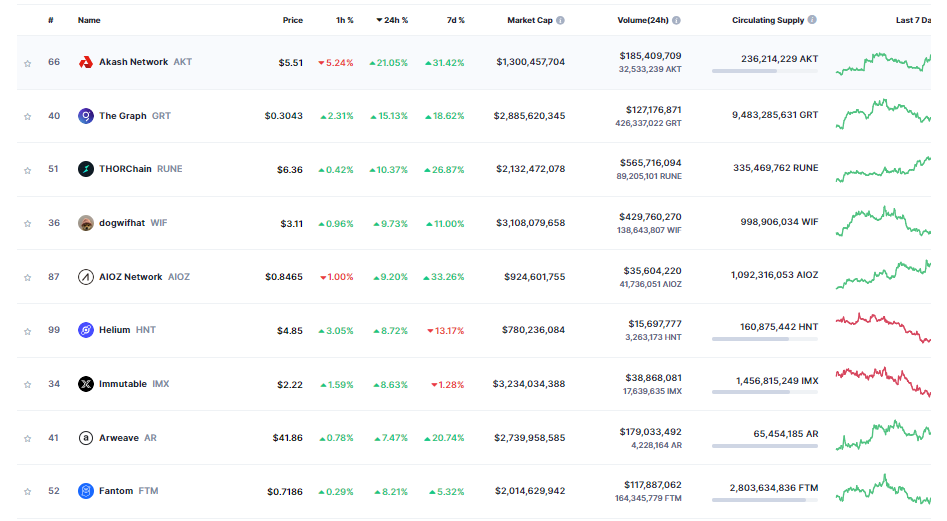
Task: Click THORChain volume $565,716,094 link
Action: [x=650, y=163]
